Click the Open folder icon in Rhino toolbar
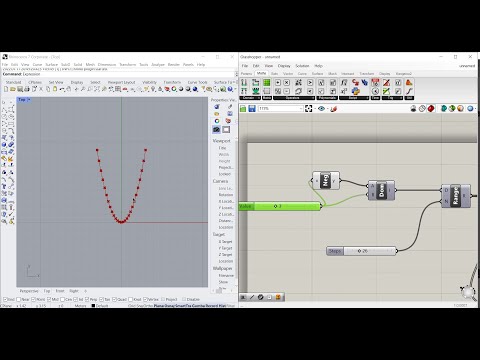Viewport: 480px width, 360px height. point(13,89)
